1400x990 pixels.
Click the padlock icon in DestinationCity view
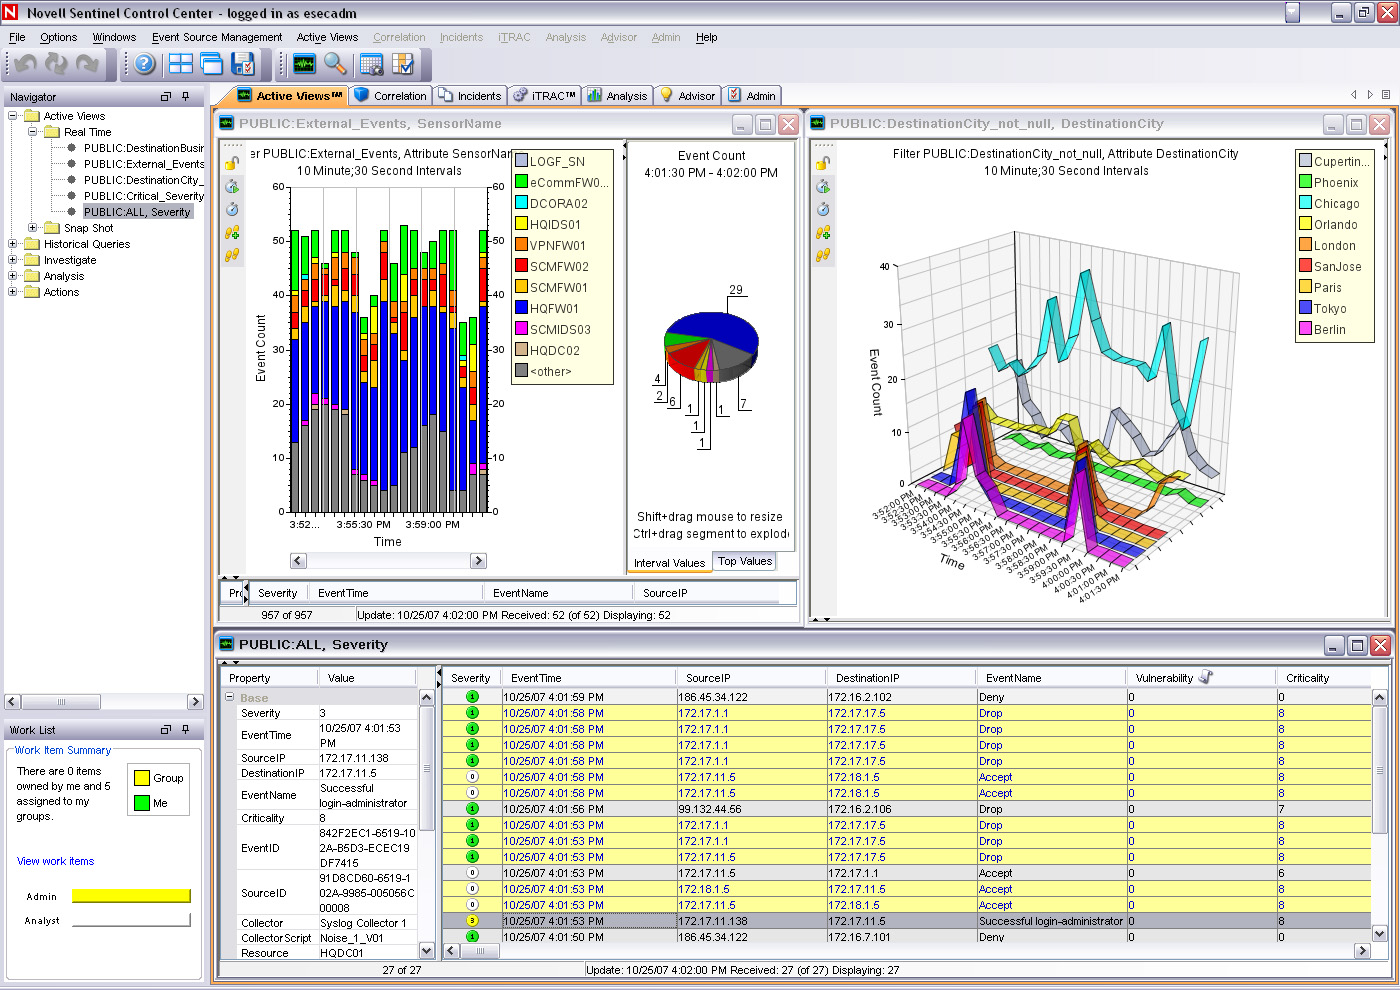click(x=823, y=163)
